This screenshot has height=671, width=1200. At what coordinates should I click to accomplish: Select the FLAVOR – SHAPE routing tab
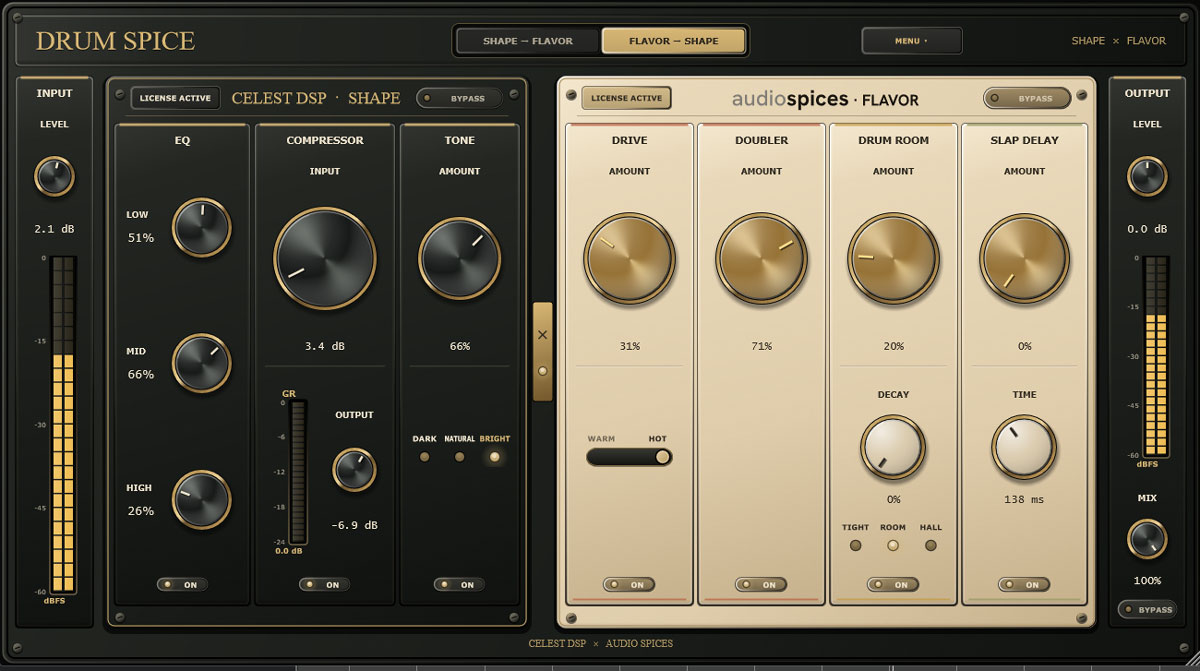click(673, 41)
